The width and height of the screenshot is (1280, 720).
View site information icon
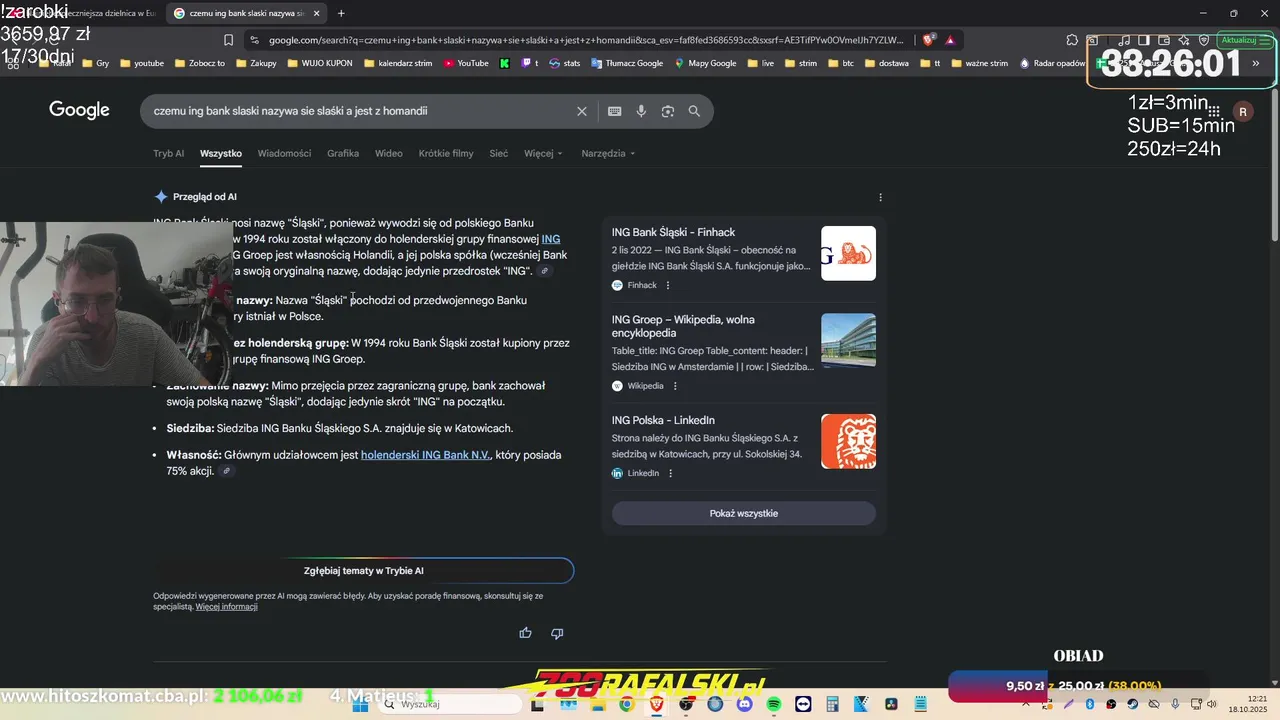coord(254,40)
